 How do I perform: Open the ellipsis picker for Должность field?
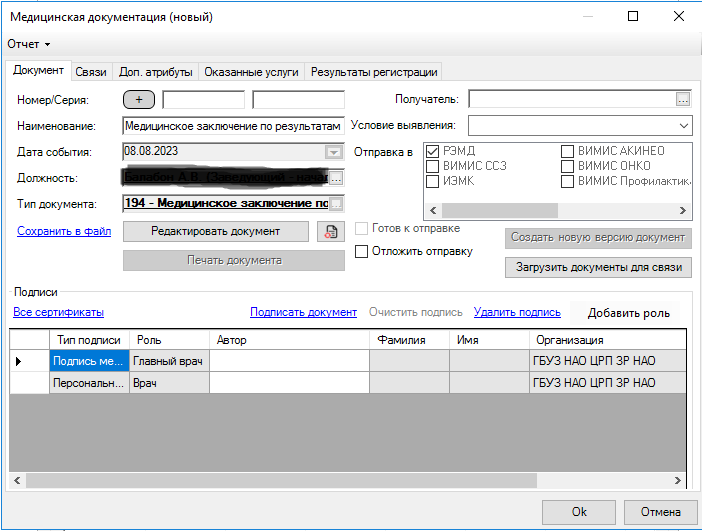click(336, 178)
